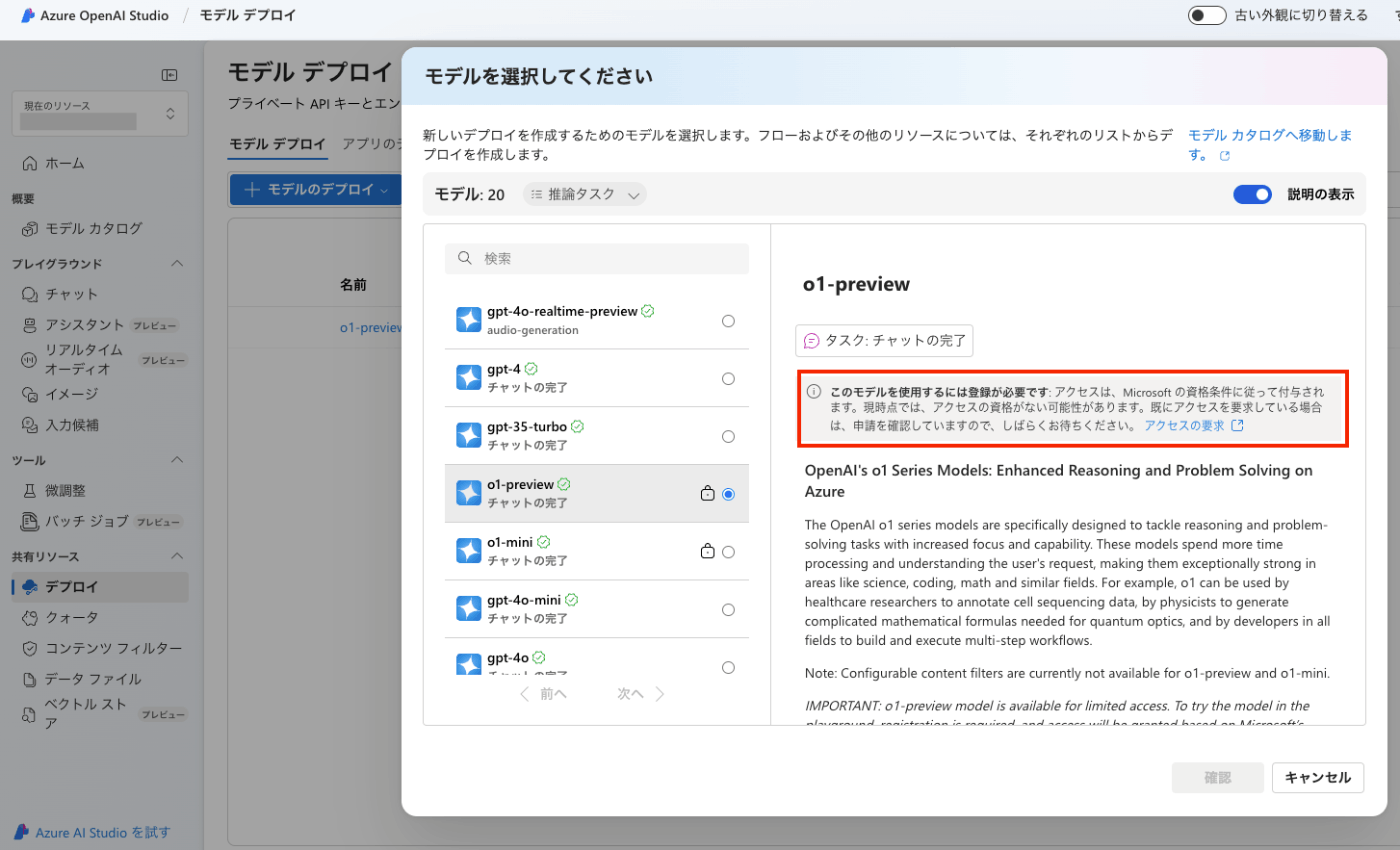Collapse the ツール section chevron
The width and height of the screenshot is (1400, 850).
(177, 460)
